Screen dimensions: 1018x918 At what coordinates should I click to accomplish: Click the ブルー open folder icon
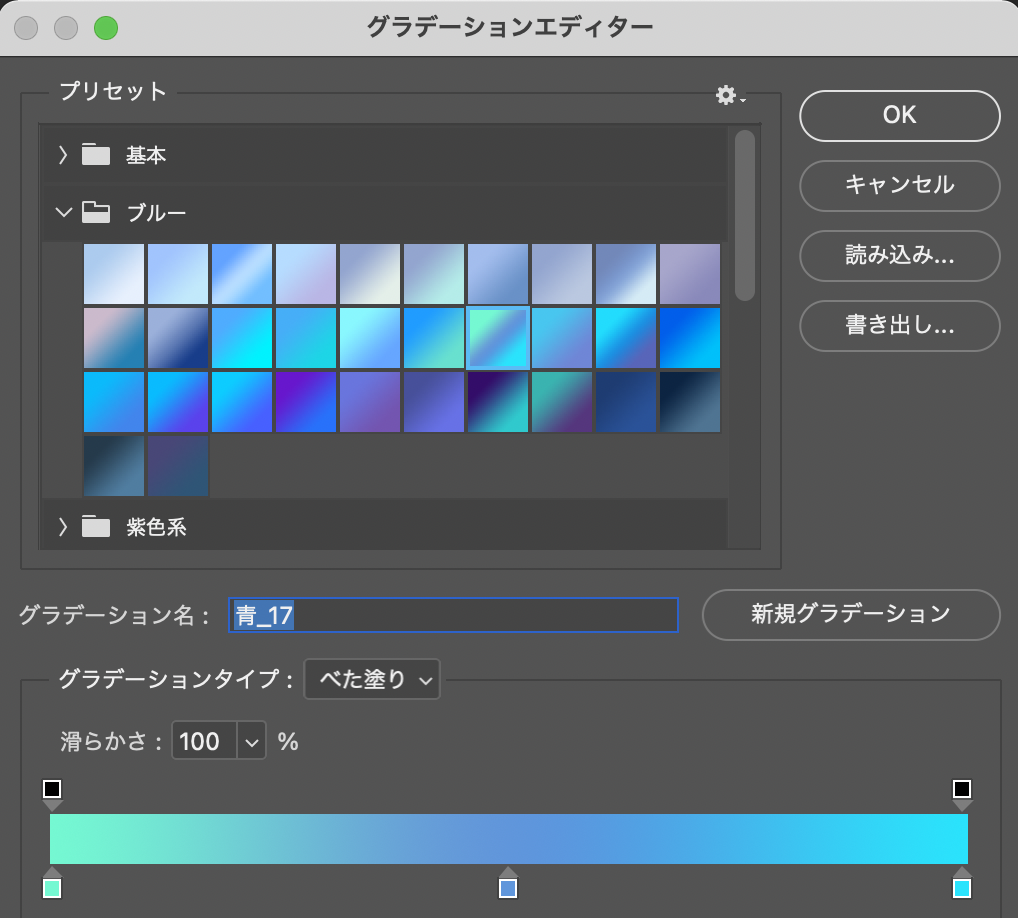pyautogui.click(x=96, y=212)
